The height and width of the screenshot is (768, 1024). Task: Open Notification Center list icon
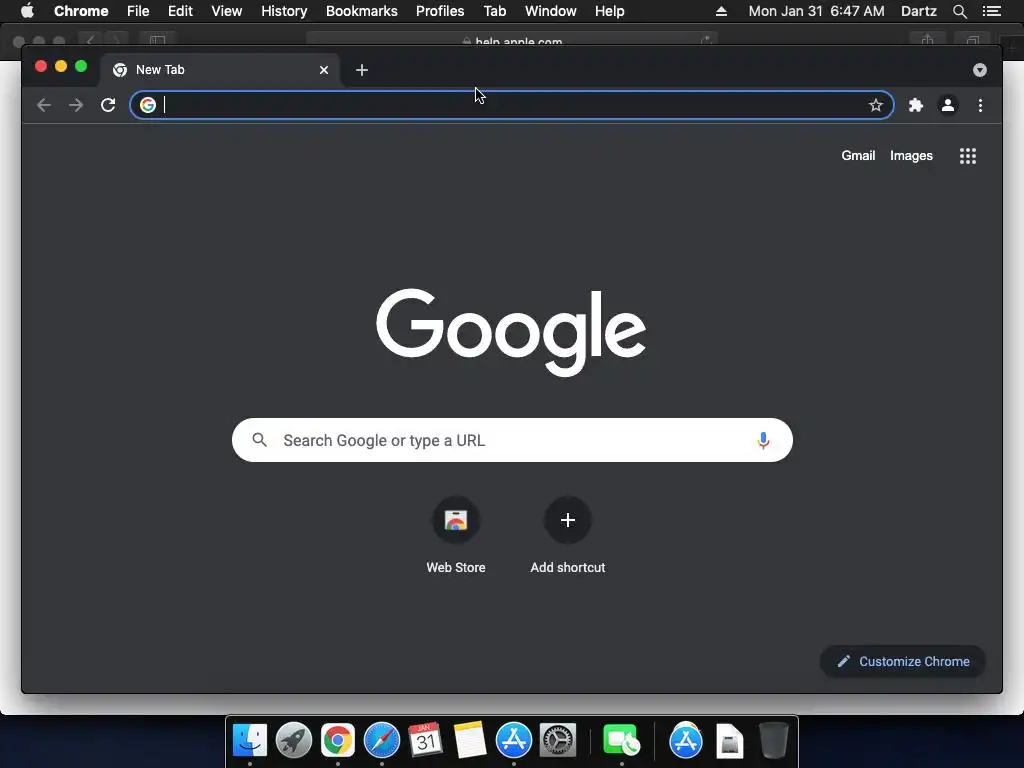[991, 11]
